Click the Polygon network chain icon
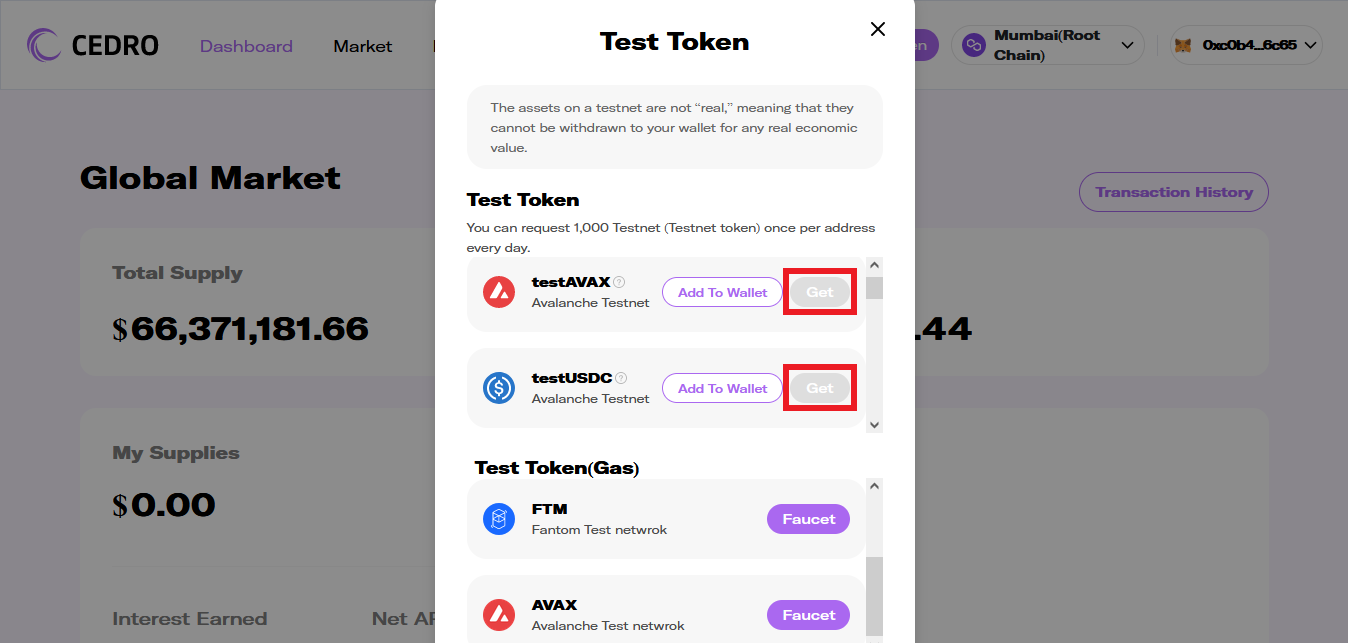The image size is (1348, 643). [x=973, y=45]
